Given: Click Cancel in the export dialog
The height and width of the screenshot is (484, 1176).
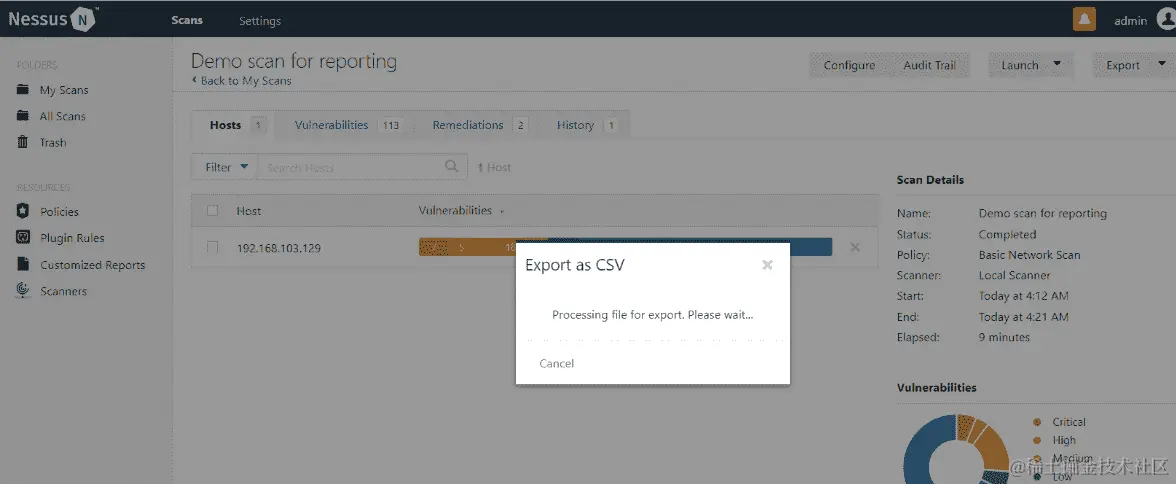Looking at the screenshot, I should (556, 363).
